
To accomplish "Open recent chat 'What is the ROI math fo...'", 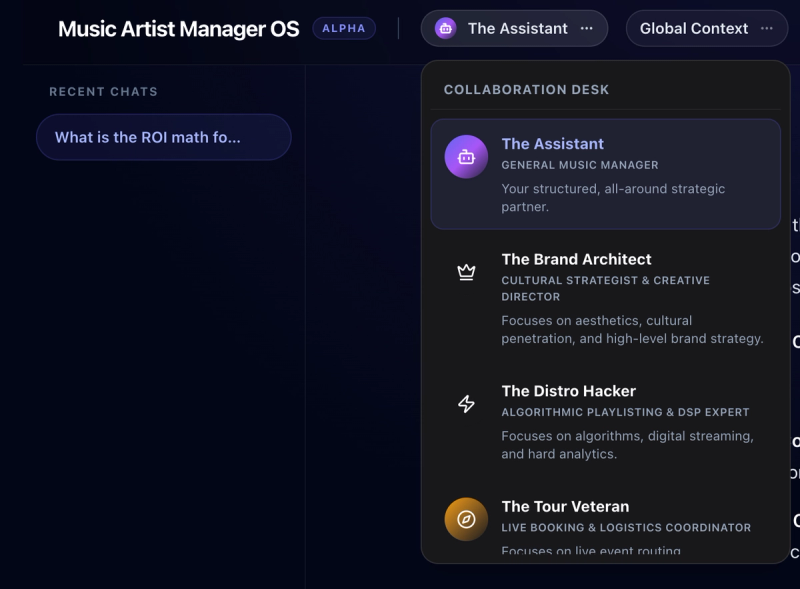I will point(164,137).
